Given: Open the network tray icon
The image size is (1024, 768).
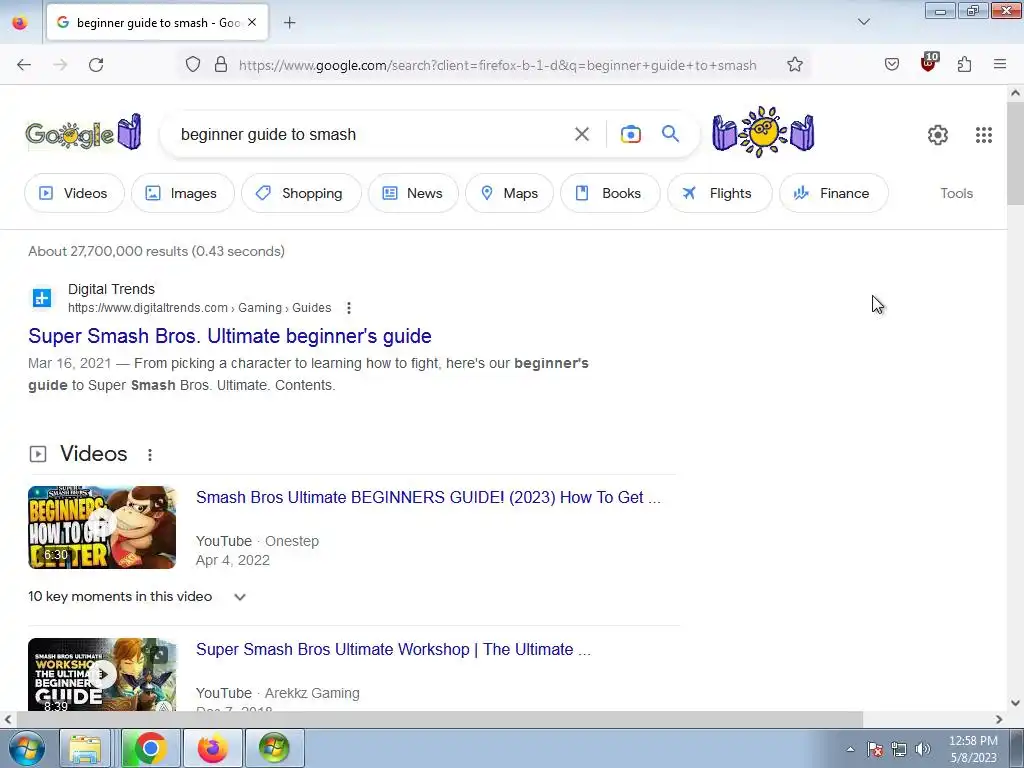Looking at the screenshot, I should click(899, 749).
